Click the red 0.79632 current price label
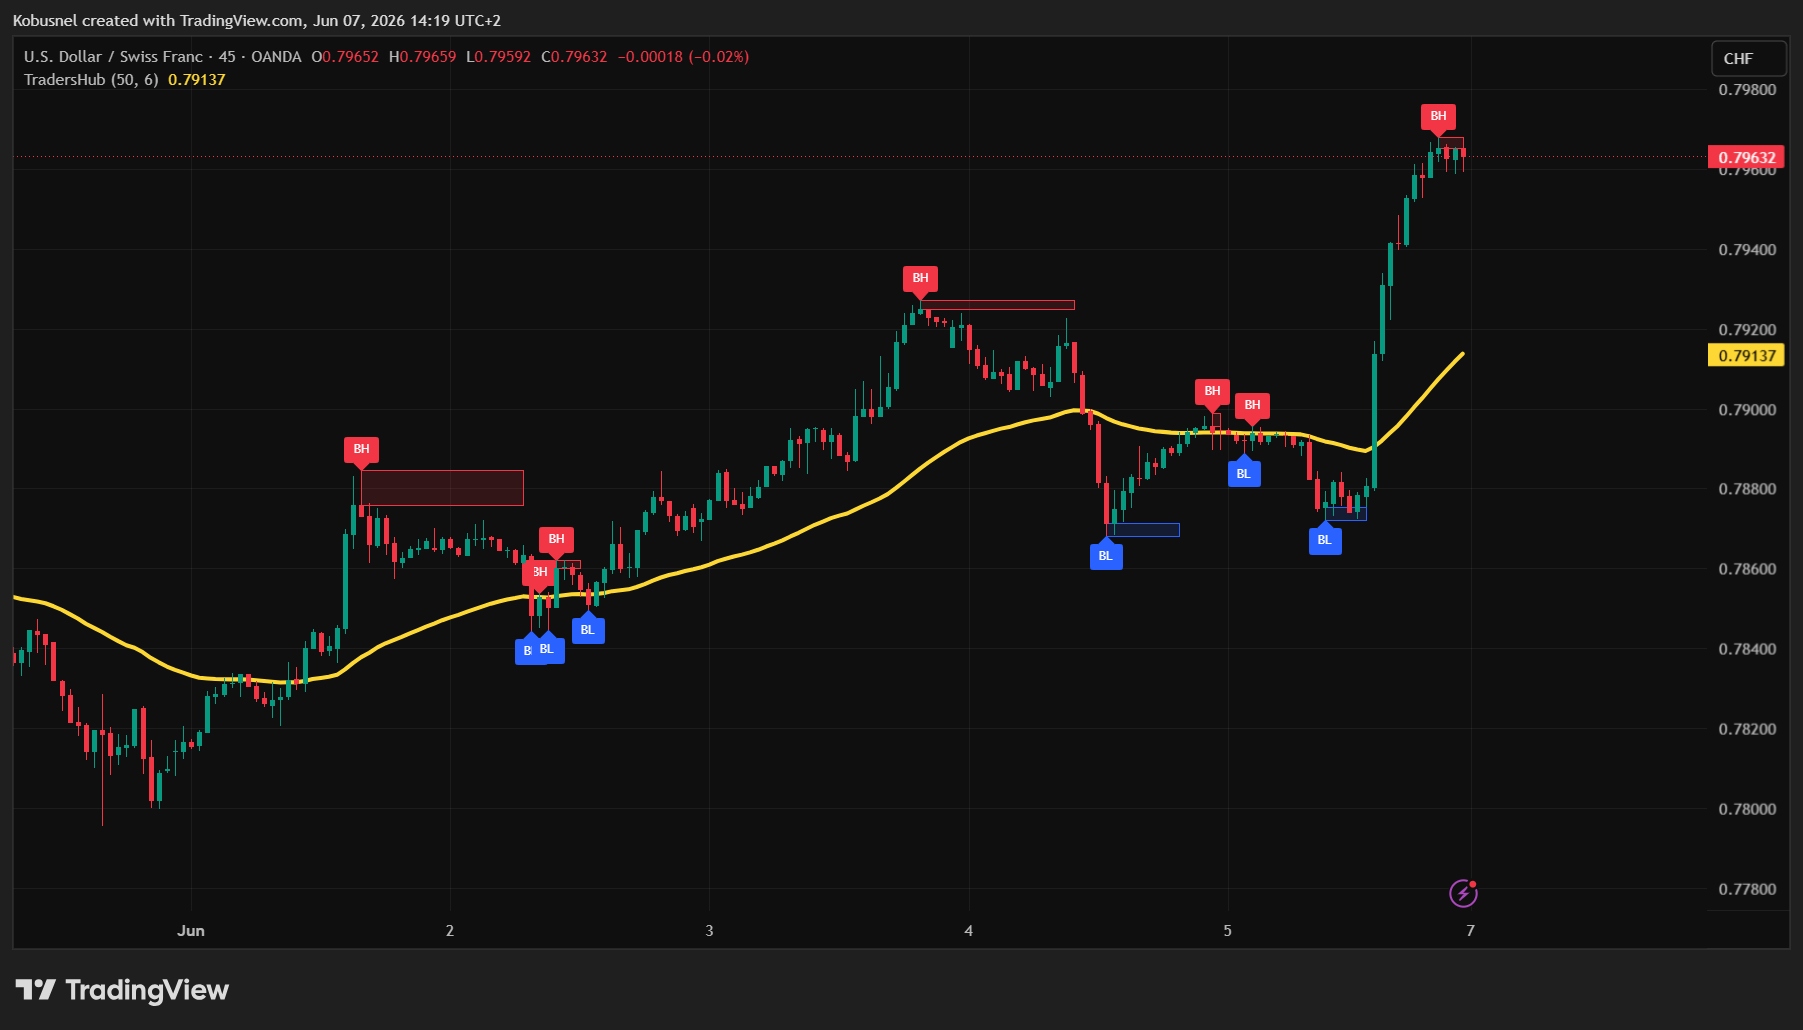 [1746, 157]
